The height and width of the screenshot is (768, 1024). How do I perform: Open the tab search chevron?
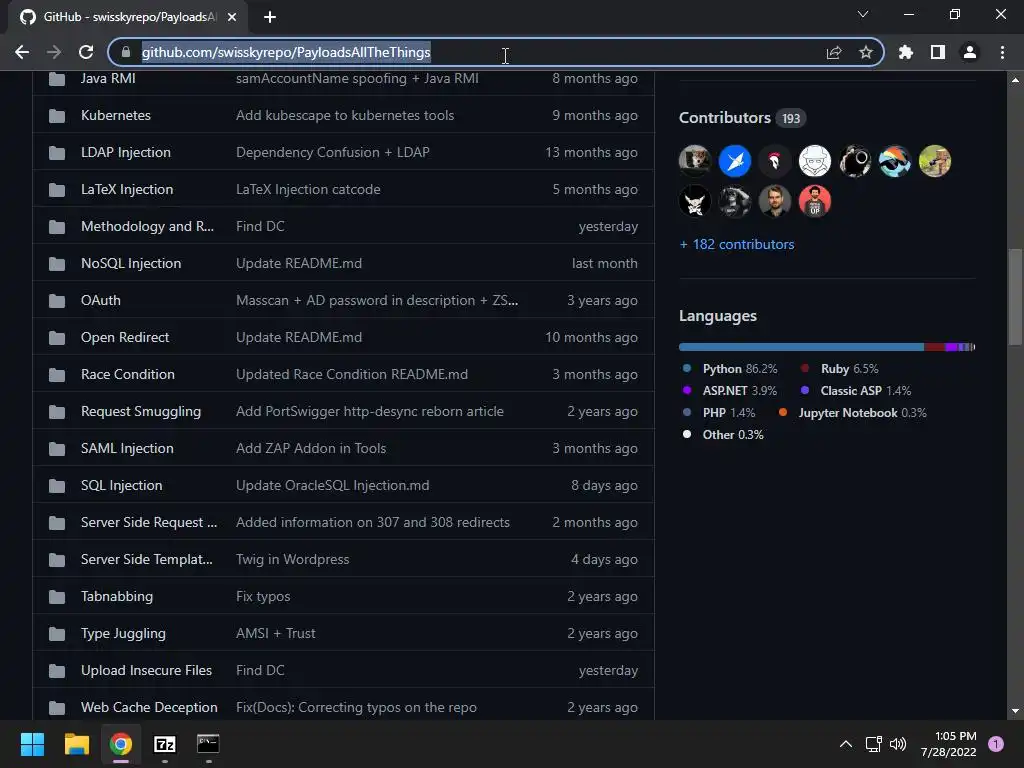tap(863, 14)
